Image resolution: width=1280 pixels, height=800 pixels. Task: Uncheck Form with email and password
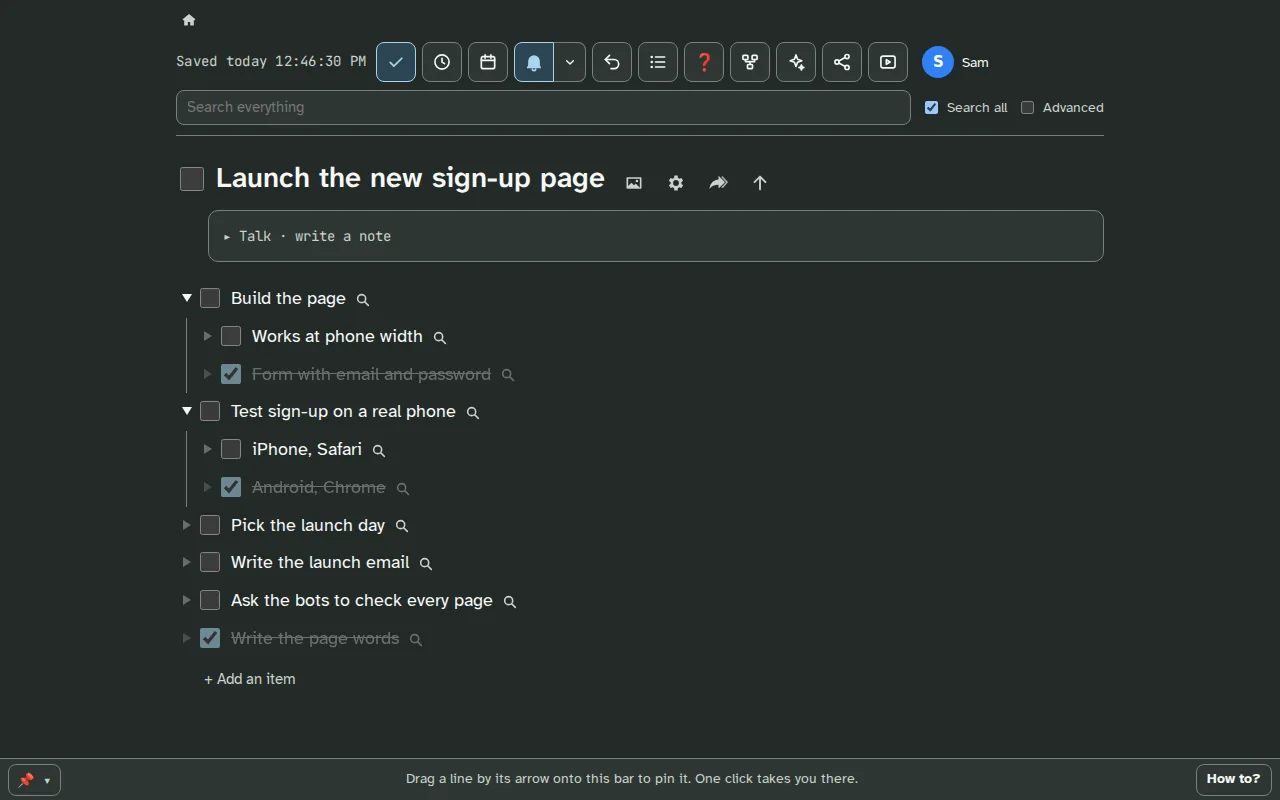point(231,374)
